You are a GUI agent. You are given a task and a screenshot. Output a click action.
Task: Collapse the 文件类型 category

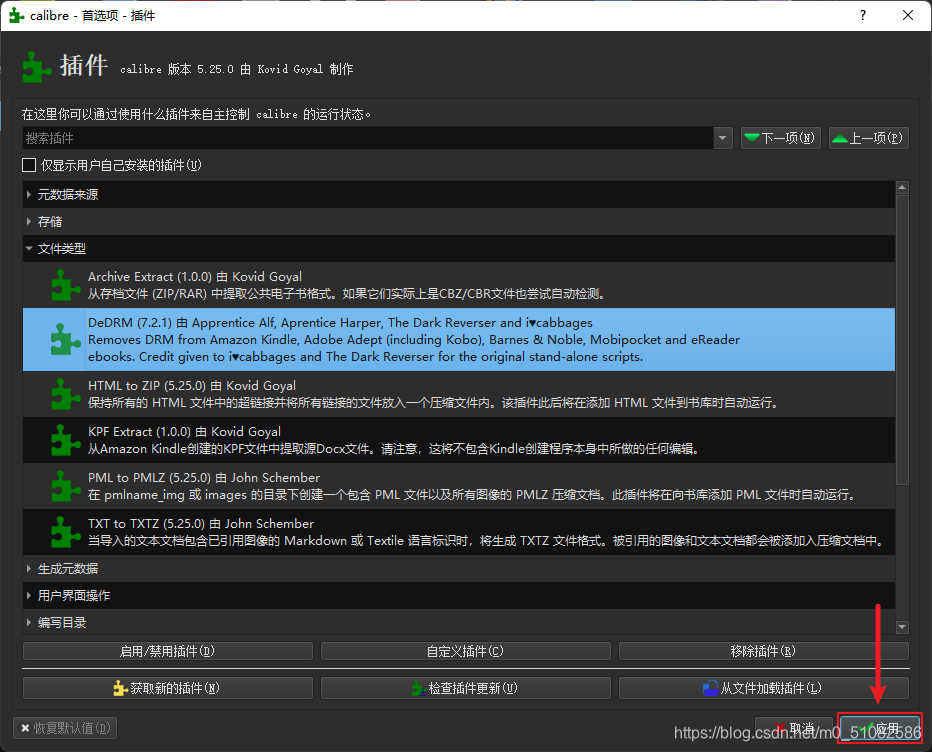click(29, 248)
